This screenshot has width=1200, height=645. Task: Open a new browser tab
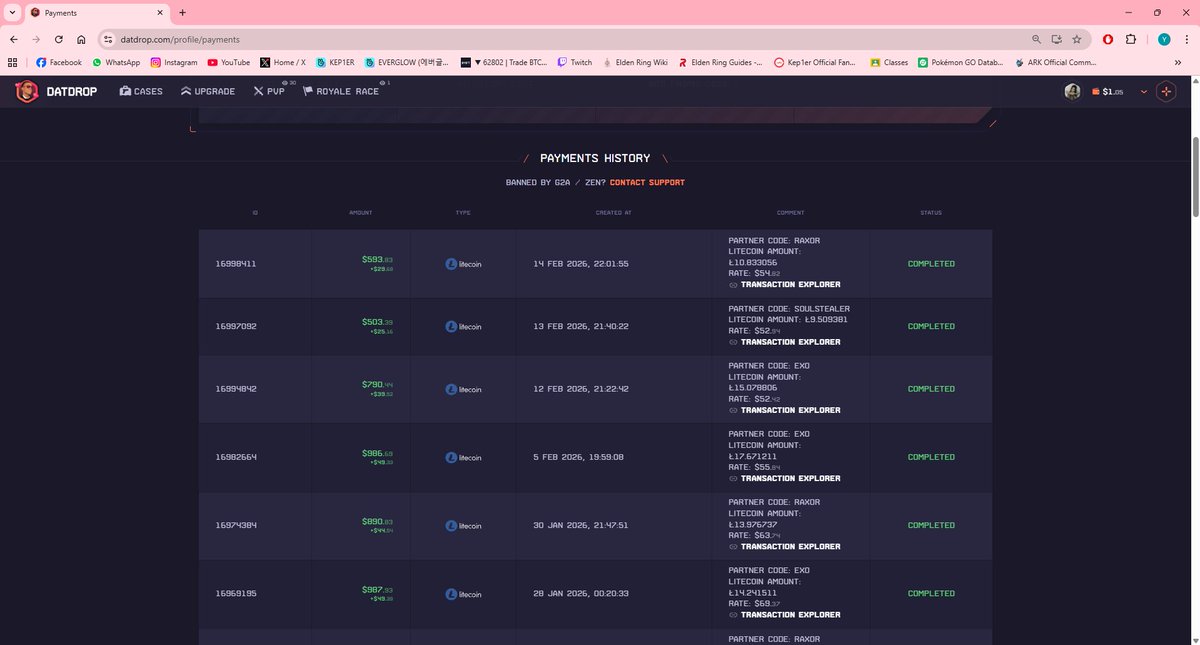(182, 13)
